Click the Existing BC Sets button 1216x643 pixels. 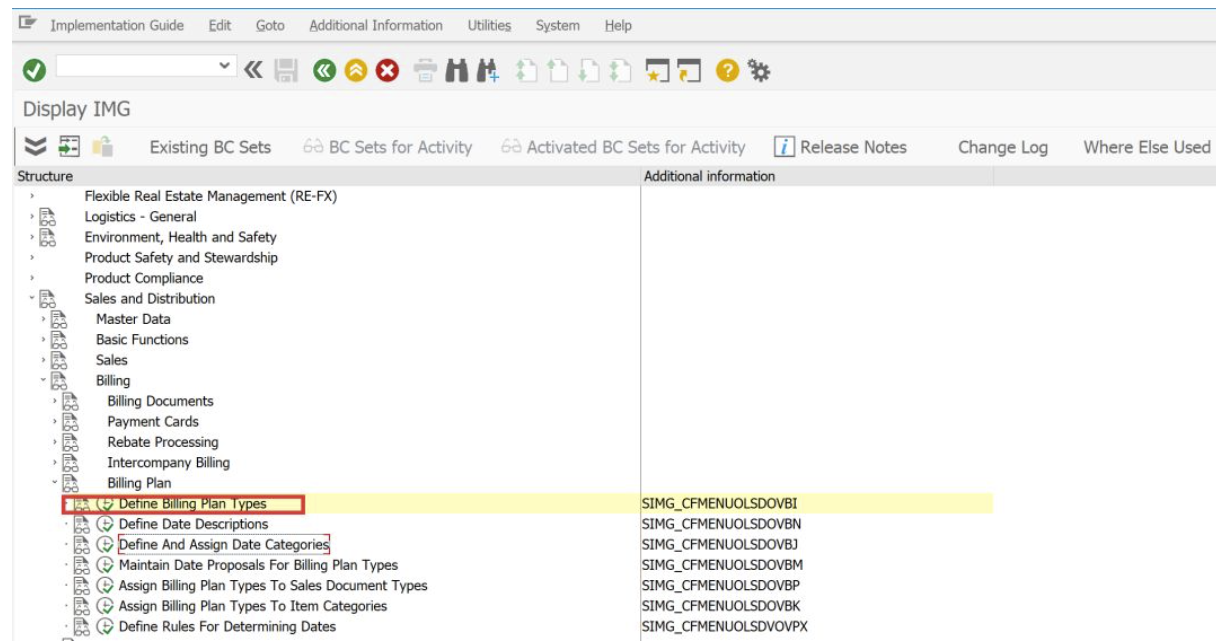pos(210,147)
